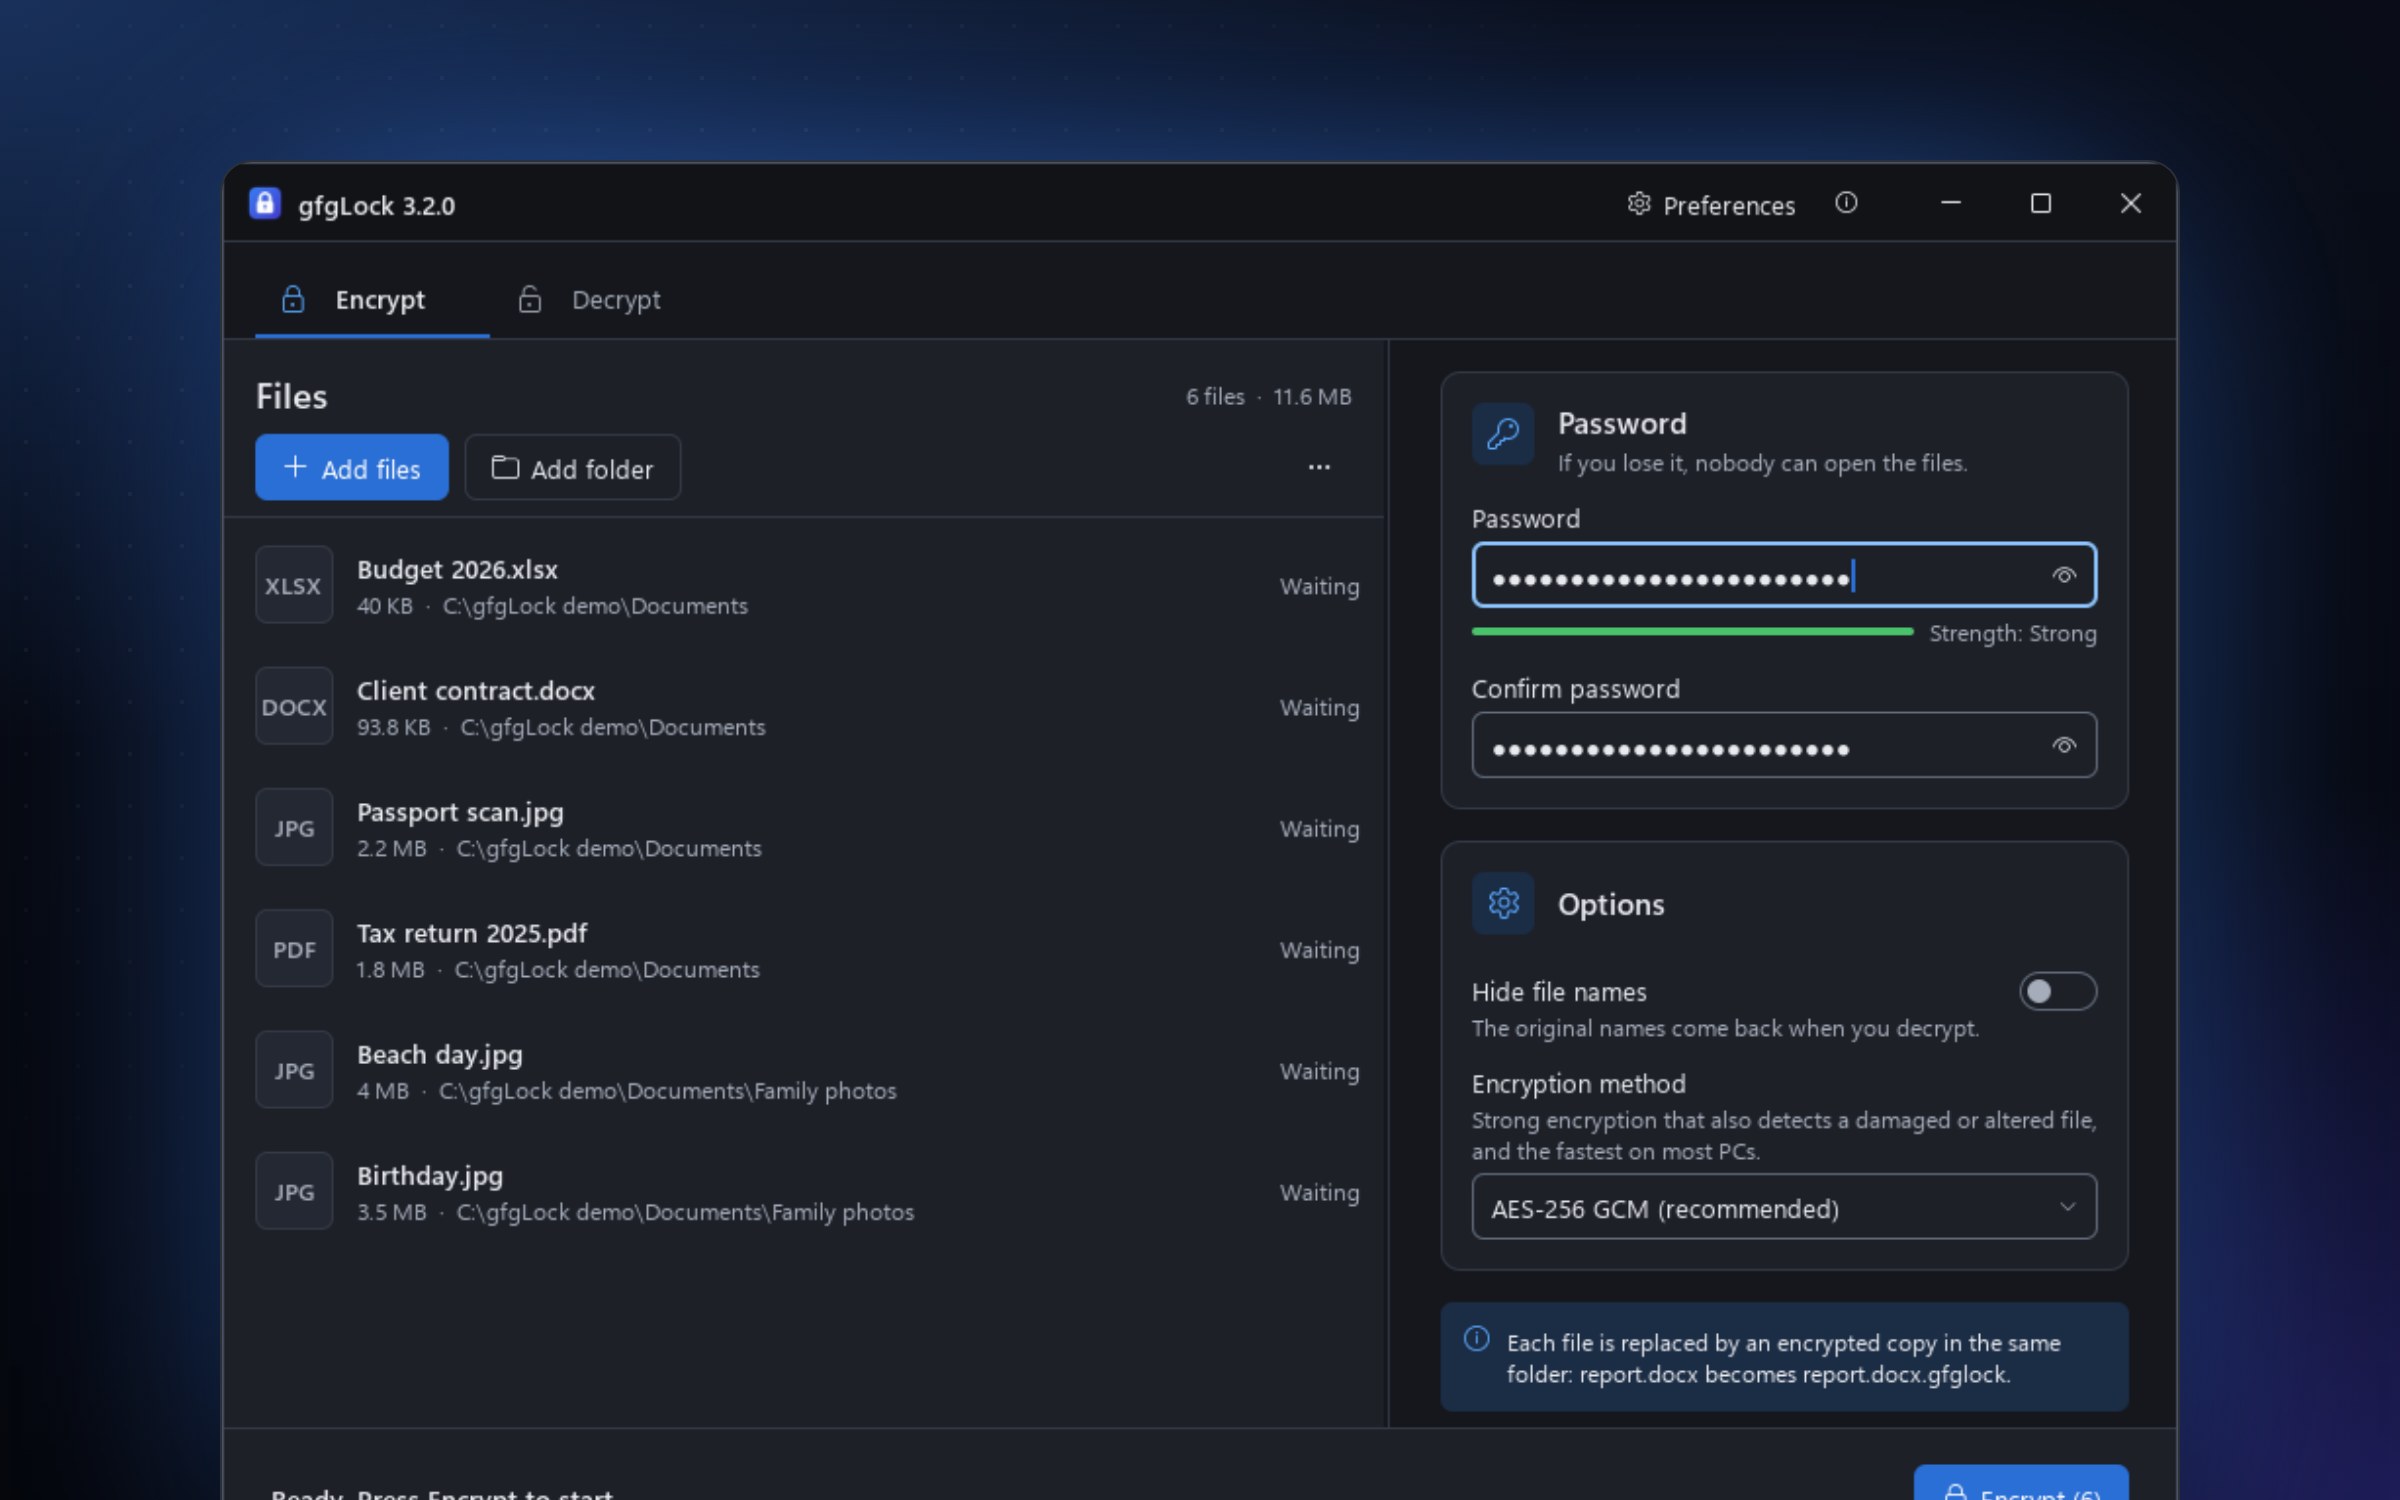Screen dimensions: 2400x1500
Task: Select the Birthday.jpg file name
Action: point(430,1176)
